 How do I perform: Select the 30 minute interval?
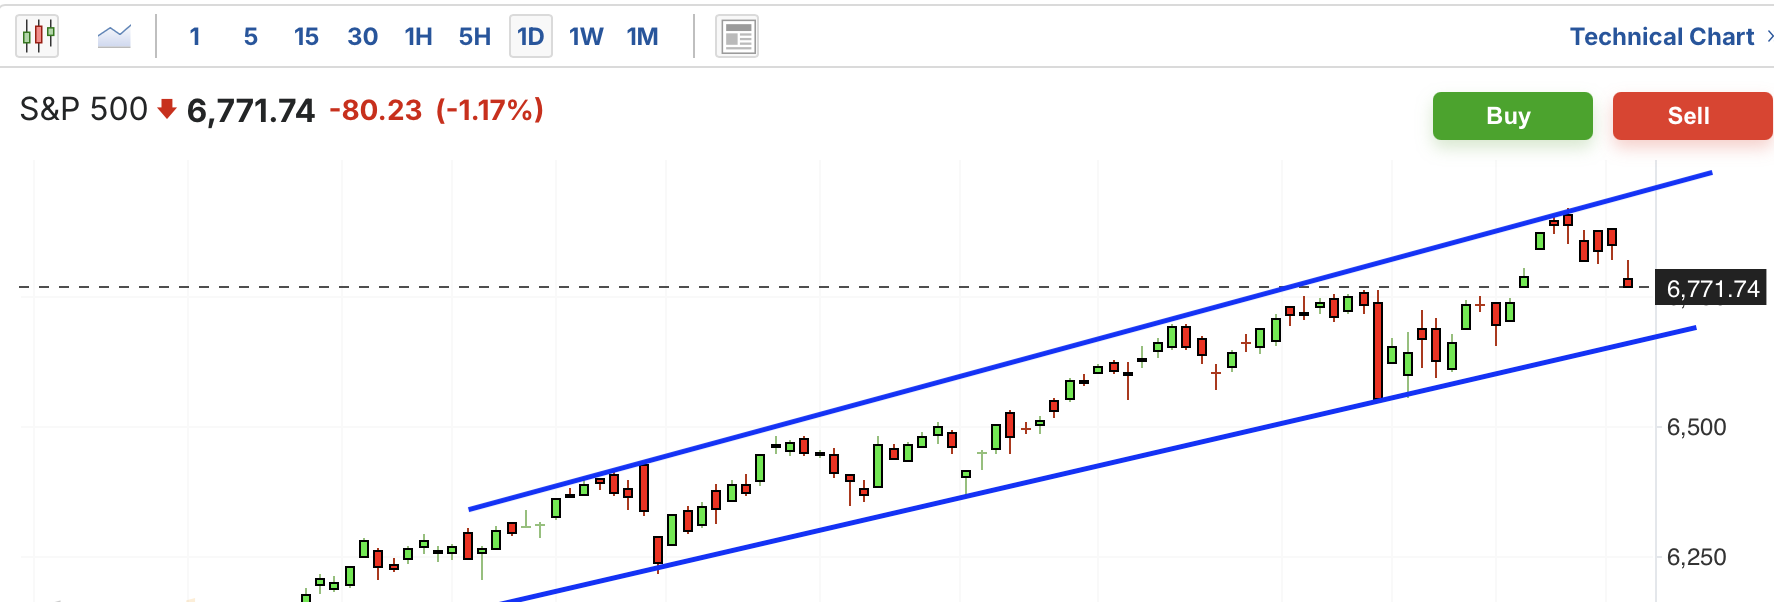362,37
